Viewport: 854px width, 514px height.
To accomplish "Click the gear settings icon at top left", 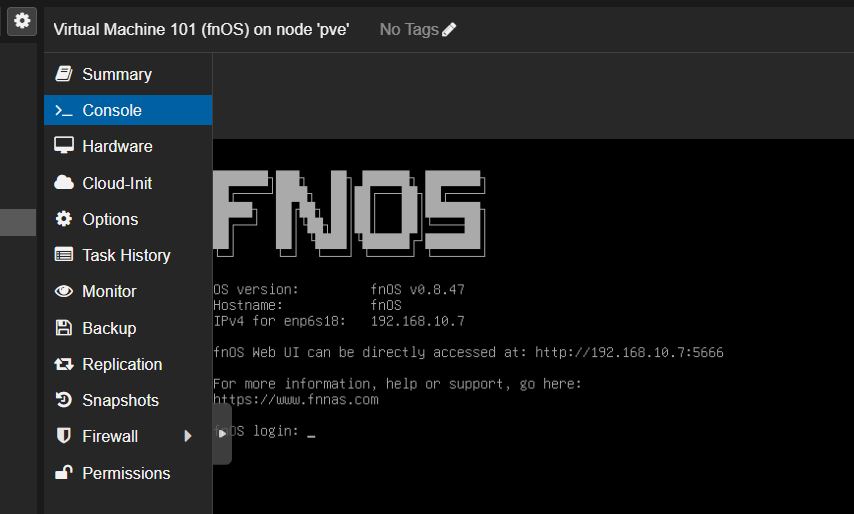I will (22, 21).
